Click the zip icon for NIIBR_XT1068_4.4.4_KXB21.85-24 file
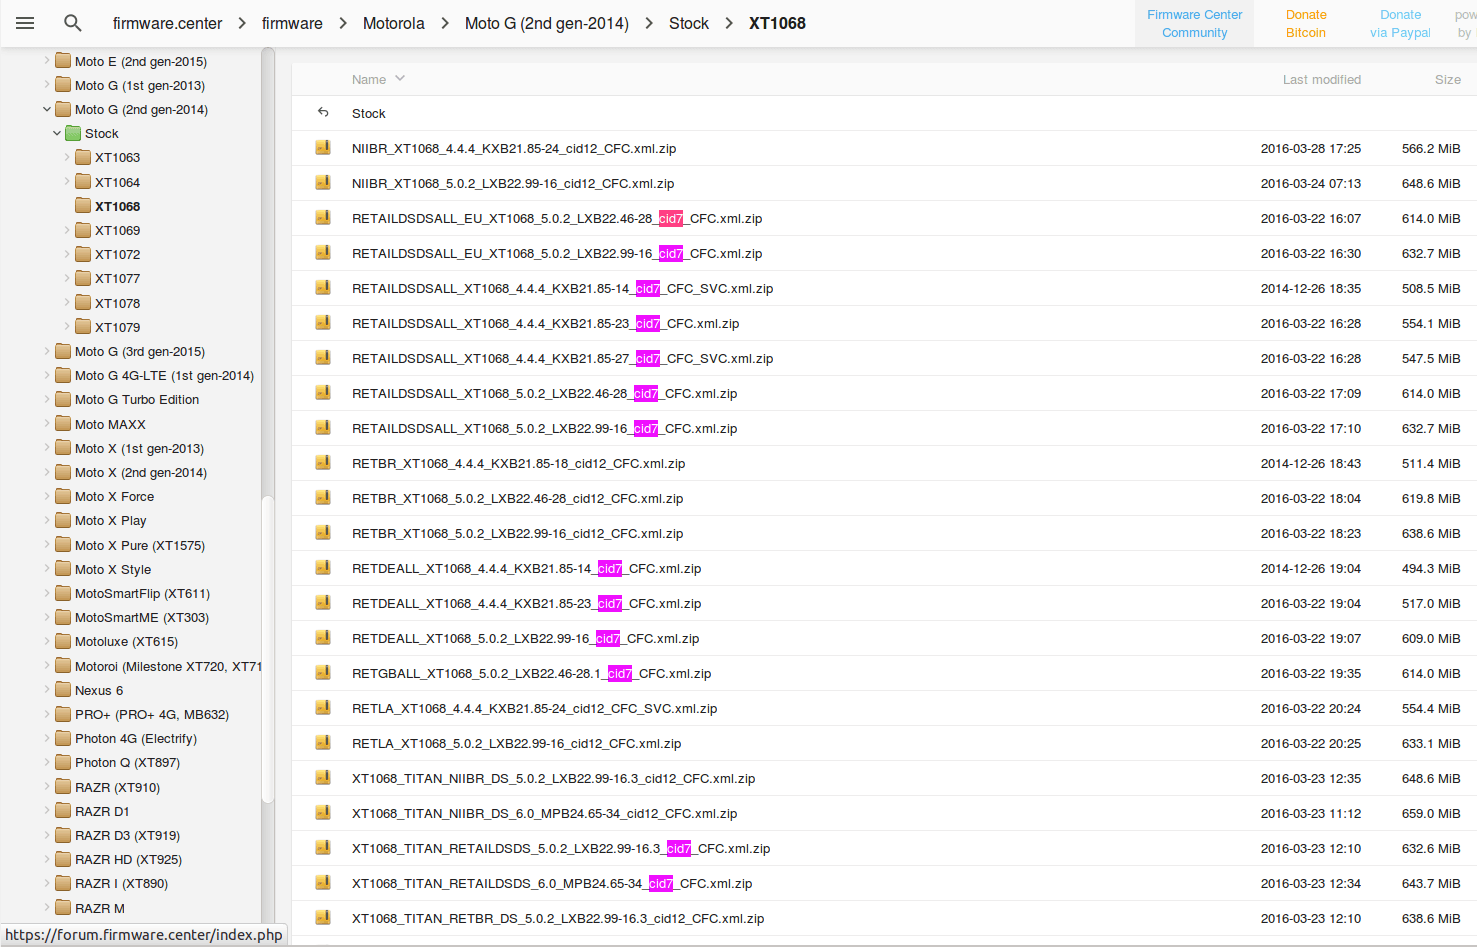Viewport: 1477px width, 947px height. tap(323, 148)
